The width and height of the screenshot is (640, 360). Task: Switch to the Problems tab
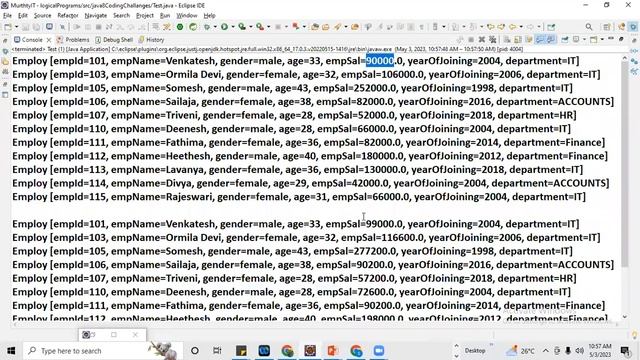(73, 40)
